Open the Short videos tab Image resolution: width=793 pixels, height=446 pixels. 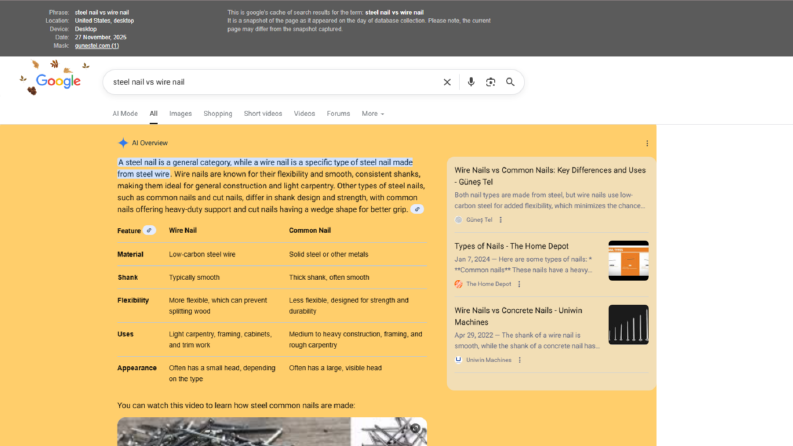point(263,114)
